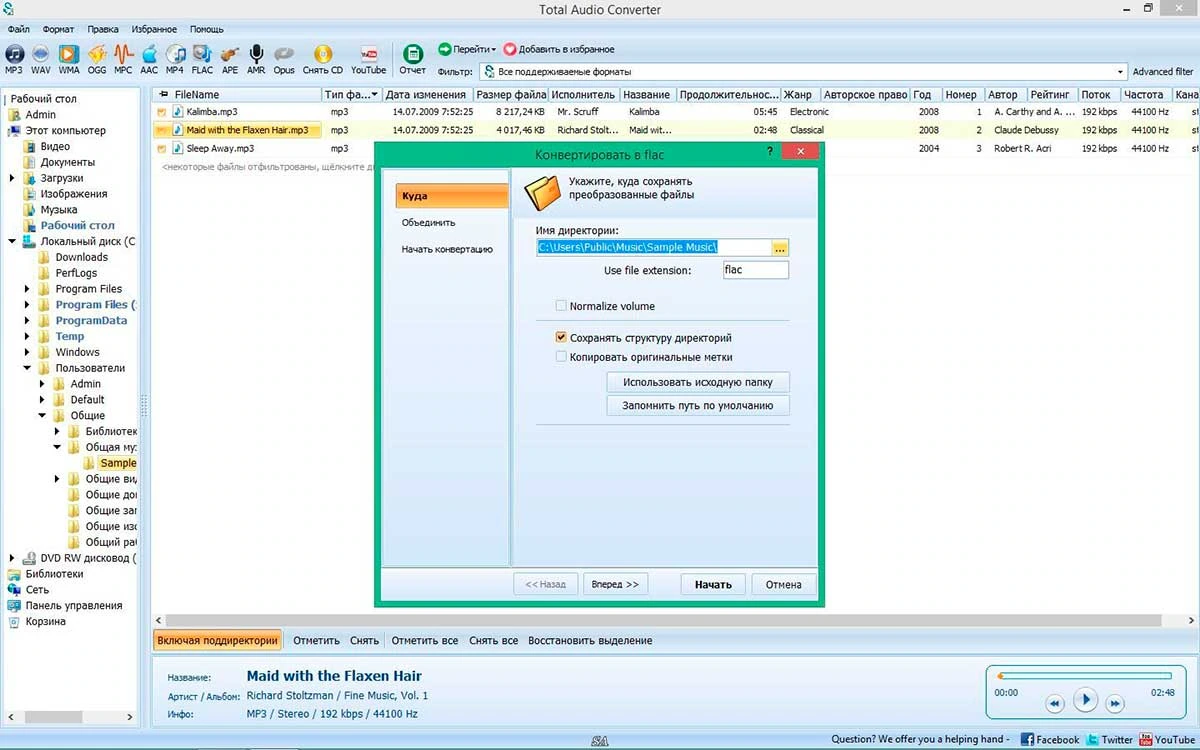Collapse the Пользователи folder node

pyautogui.click(x=28, y=368)
